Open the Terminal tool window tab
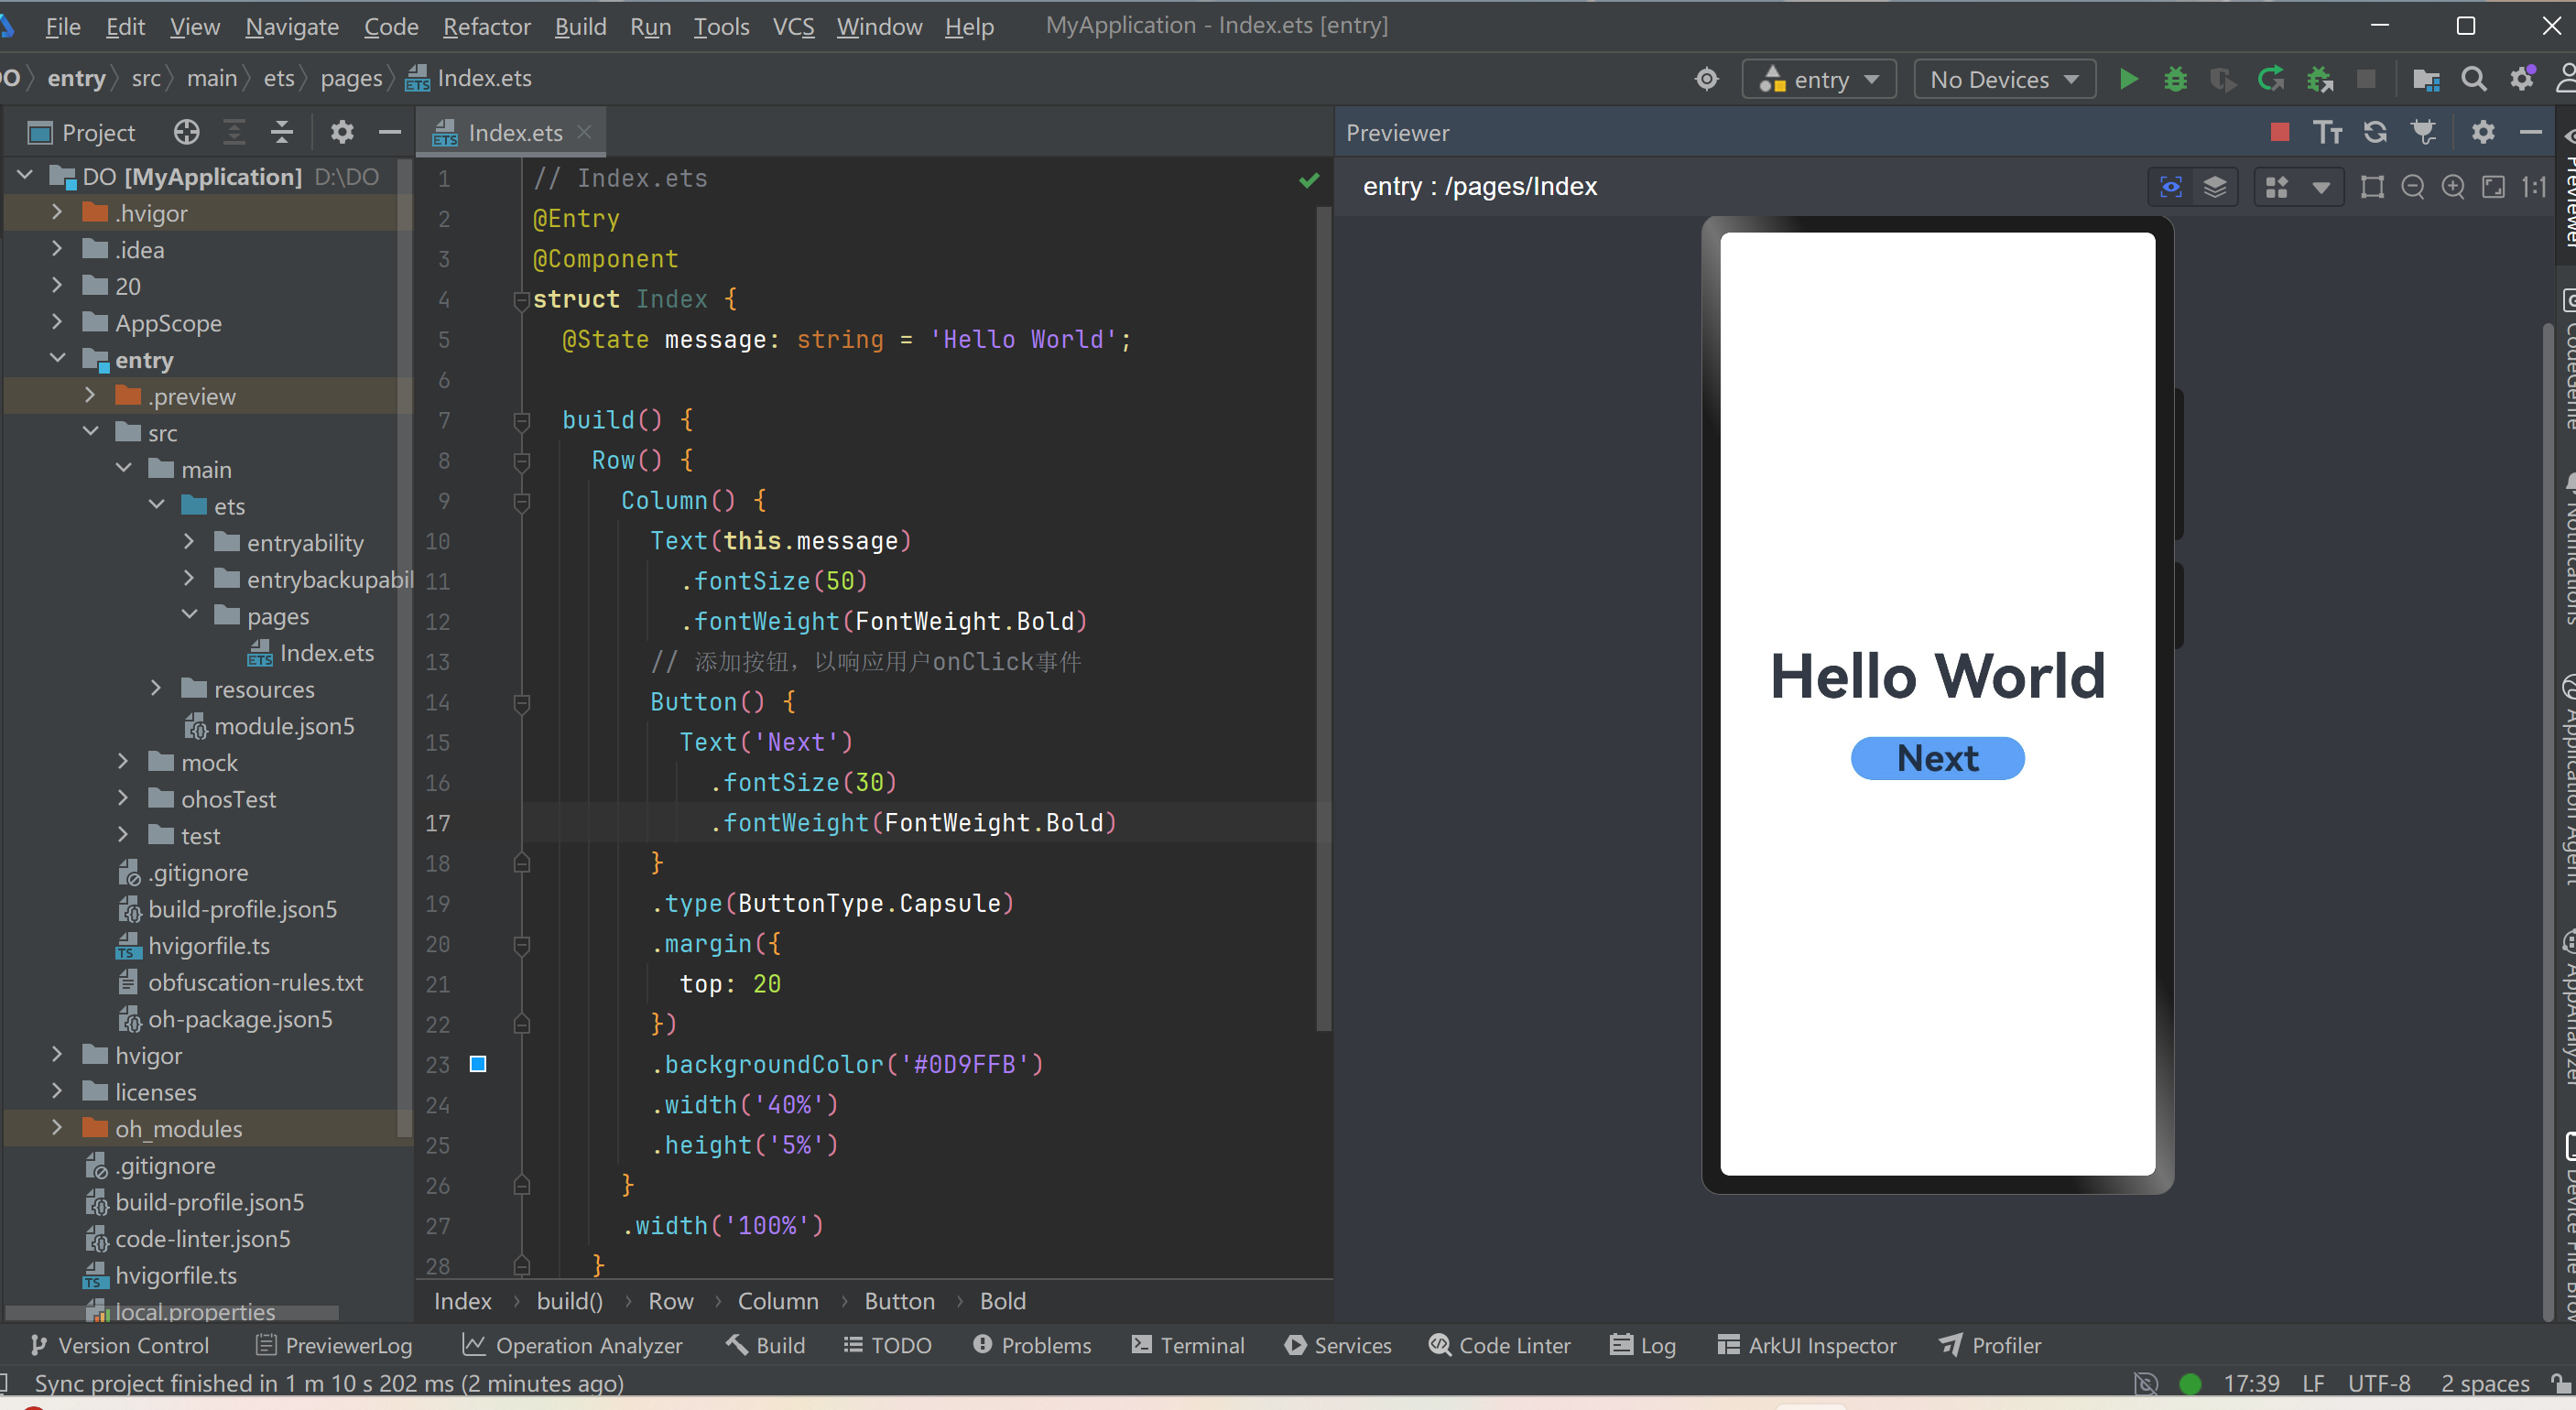 1188,1345
